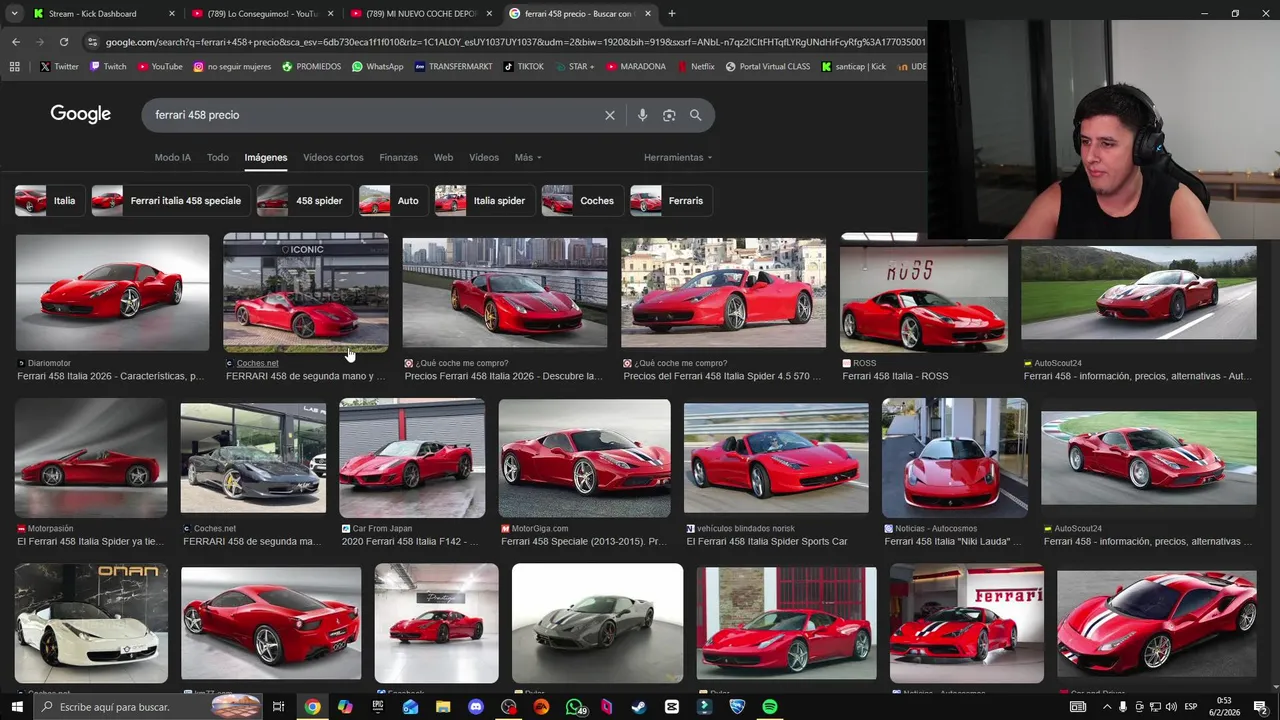The width and height of the screenshot is (1280, 720).
Task: Open Diariomotor Ferrari 458 Italia 2026 result
Action: point(111,376)
